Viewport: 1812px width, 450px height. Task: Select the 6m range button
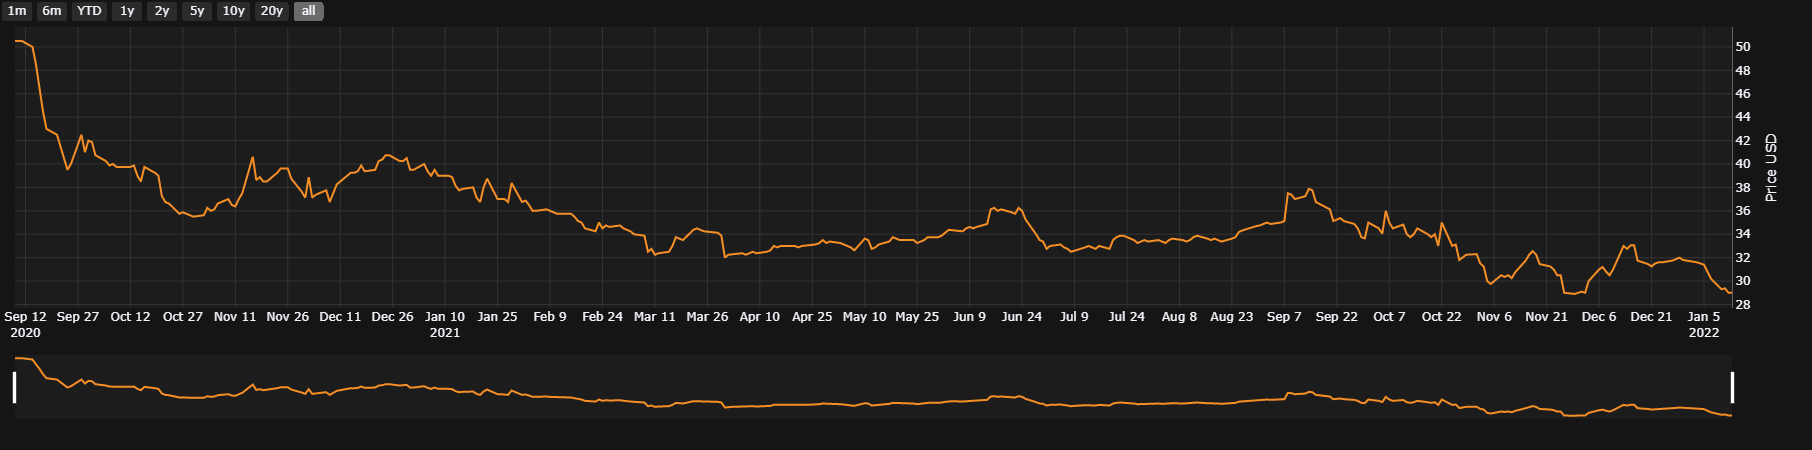tap(52, 11)
